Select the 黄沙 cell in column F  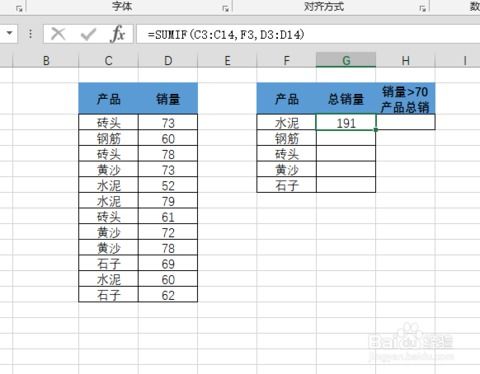click(286, 169)
